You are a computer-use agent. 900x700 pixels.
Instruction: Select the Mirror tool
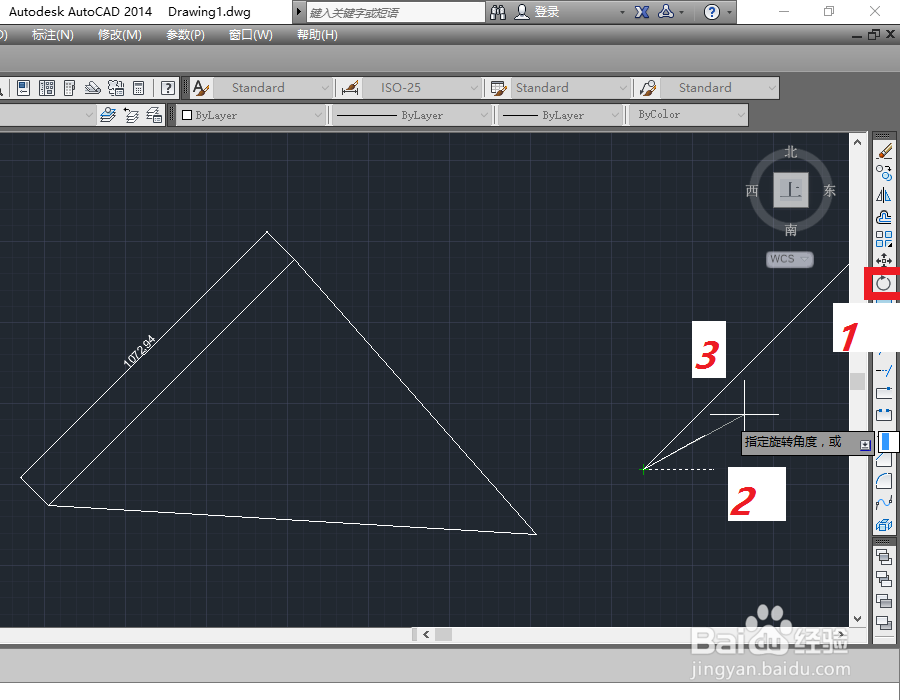[x=884, y=195]
